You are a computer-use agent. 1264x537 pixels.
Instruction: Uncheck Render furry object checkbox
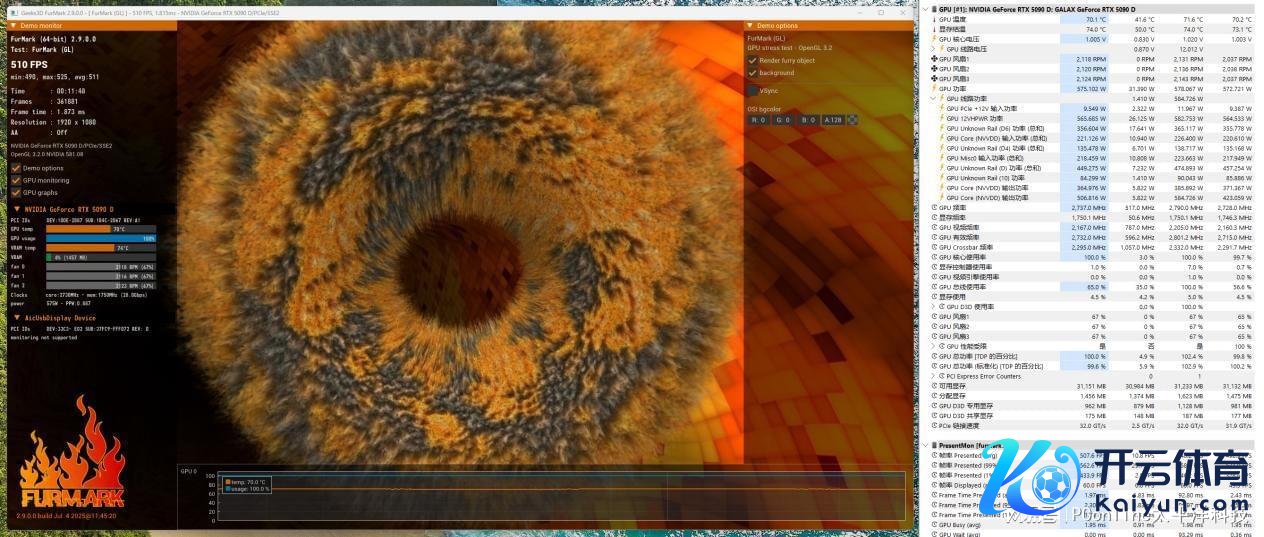pyautogui.click(x=752, y=60)
